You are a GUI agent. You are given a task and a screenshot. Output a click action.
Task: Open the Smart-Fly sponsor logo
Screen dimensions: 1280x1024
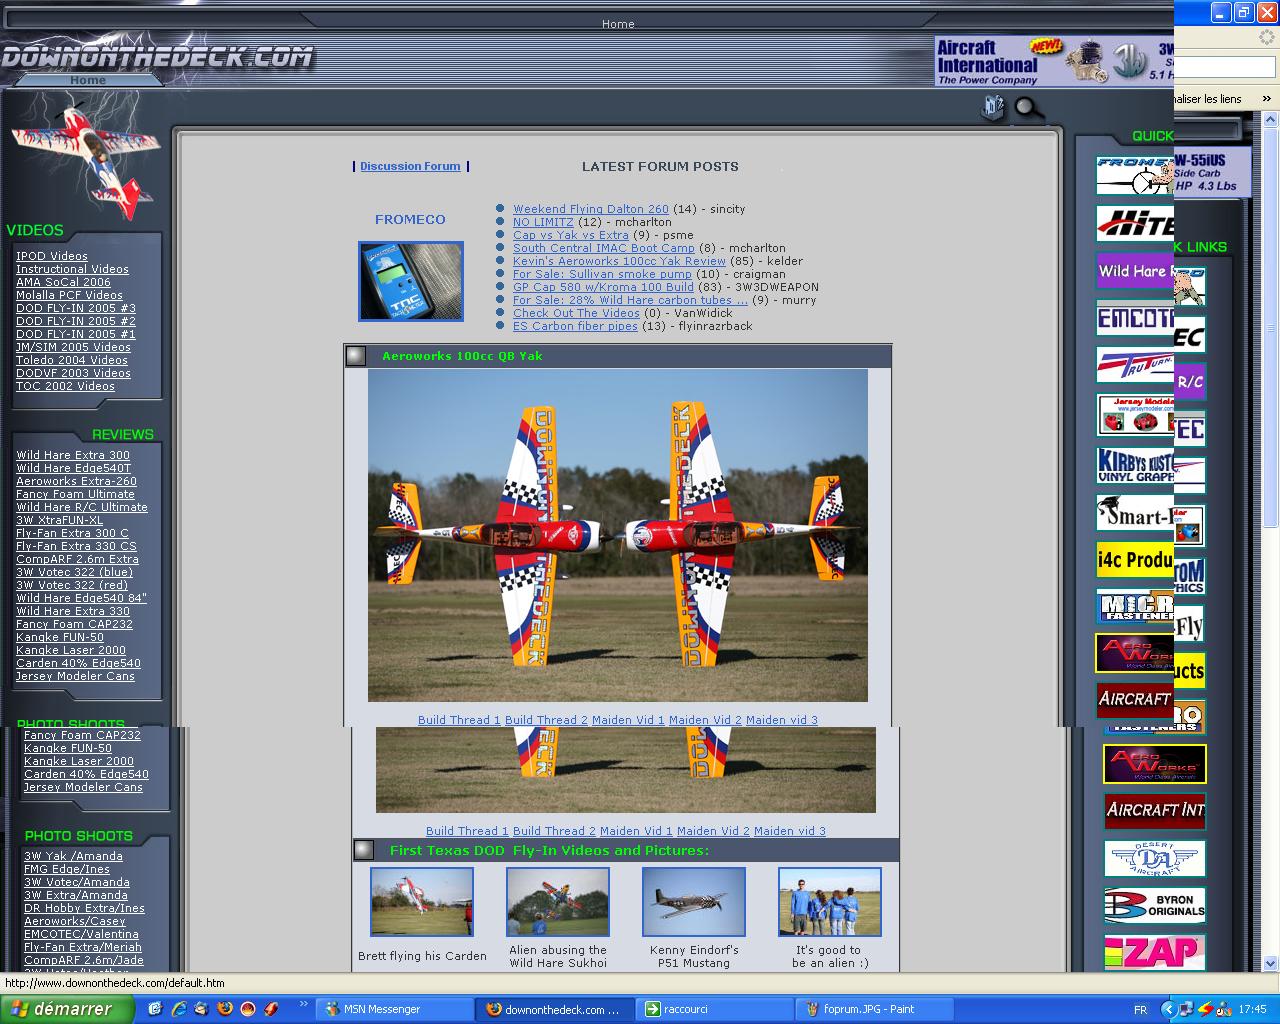(x=1135, y=514)
